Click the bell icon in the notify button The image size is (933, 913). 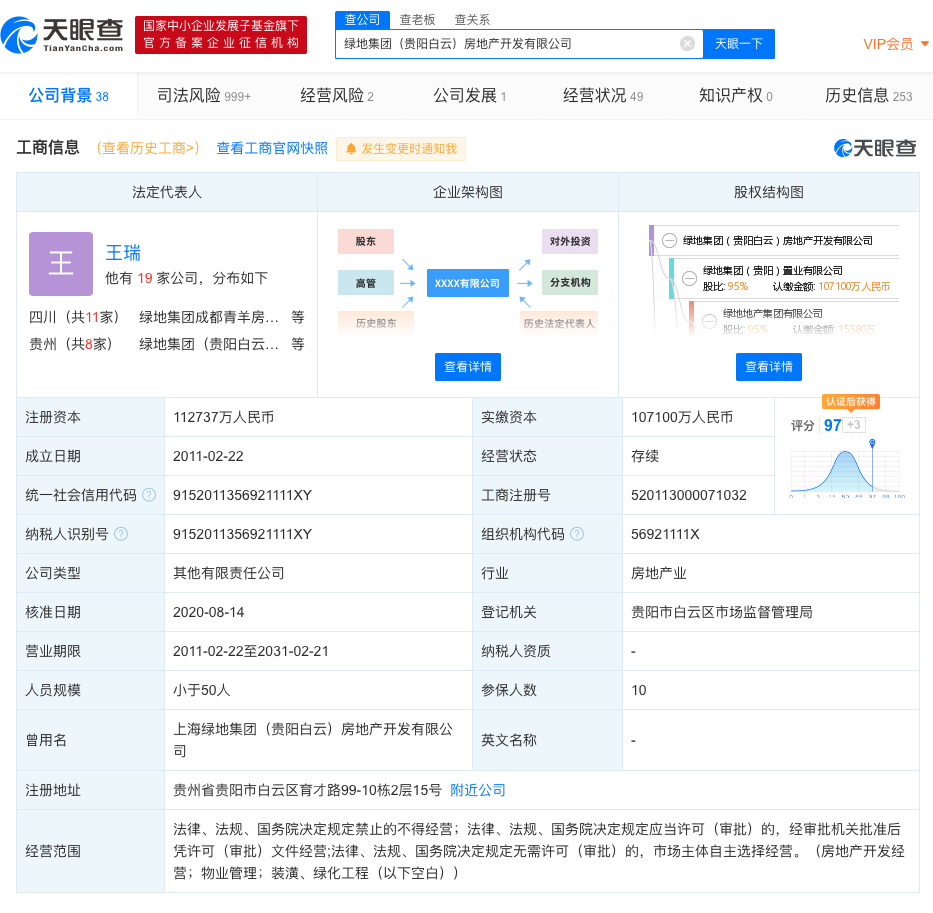[x=351, y=149]
